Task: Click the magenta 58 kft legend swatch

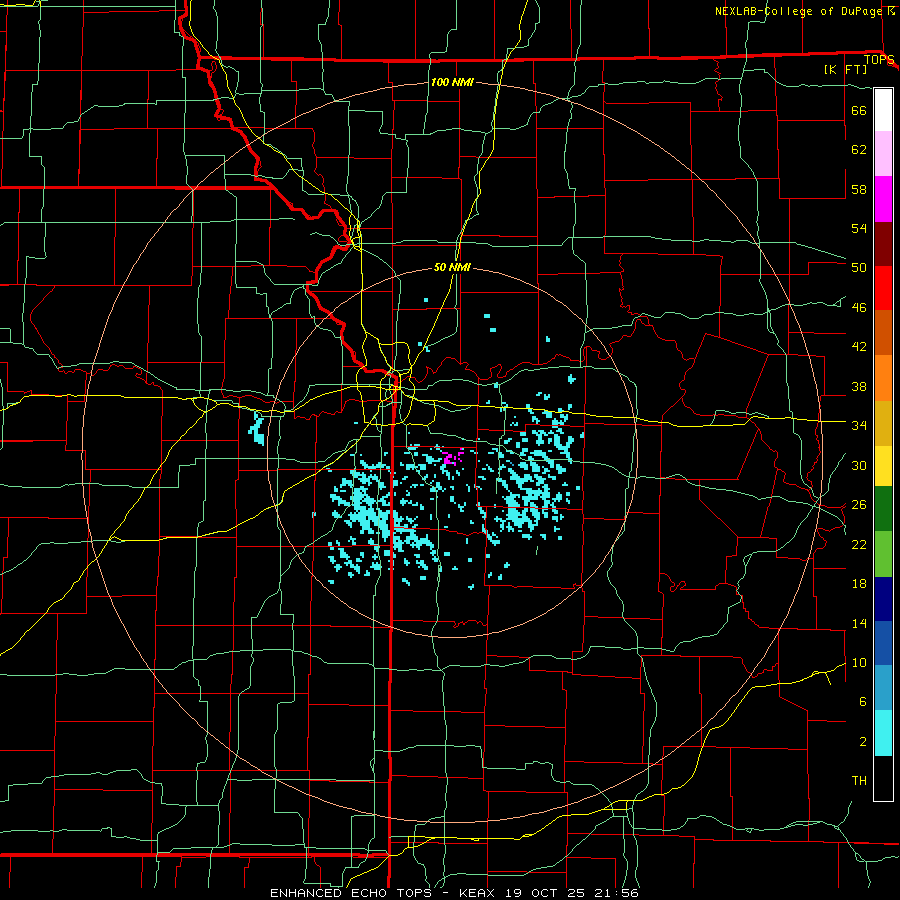Action: [883, 199]
